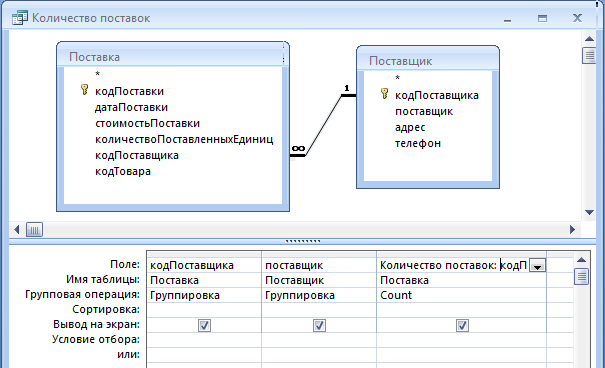Click the up arrow of diagram vertical scrollbar
The width and height of the screenshot is (605, 368).
589,39
